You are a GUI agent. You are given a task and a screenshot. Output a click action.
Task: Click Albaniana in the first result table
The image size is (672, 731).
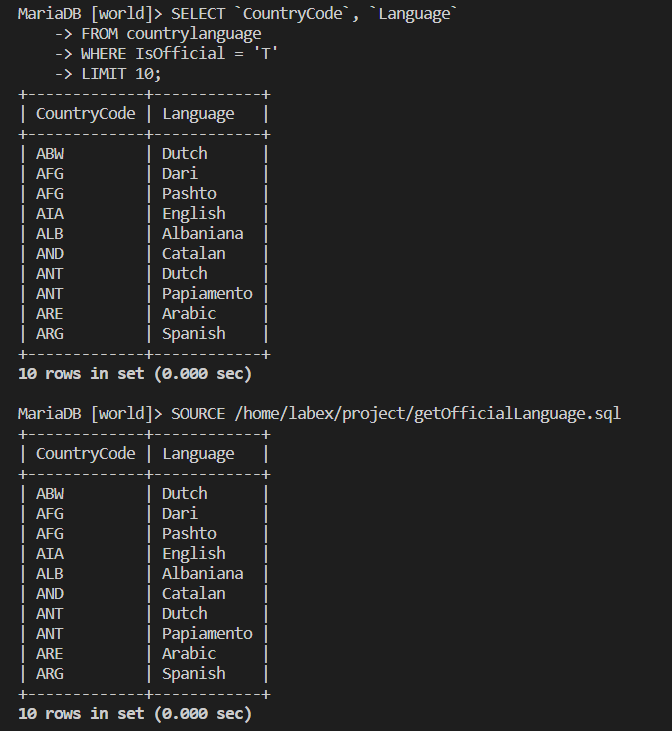(202, 234)
